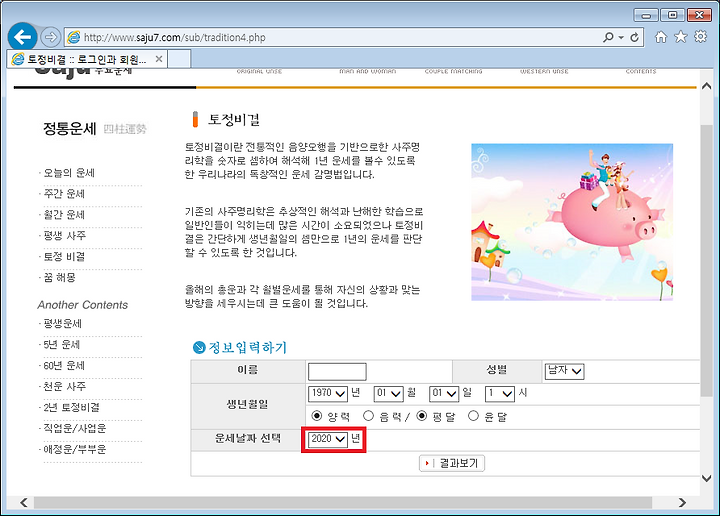The height and width of the screenshot is (516, 720).
Task: Open WESTERN UNSE menu item
Action: pos(544,71)
